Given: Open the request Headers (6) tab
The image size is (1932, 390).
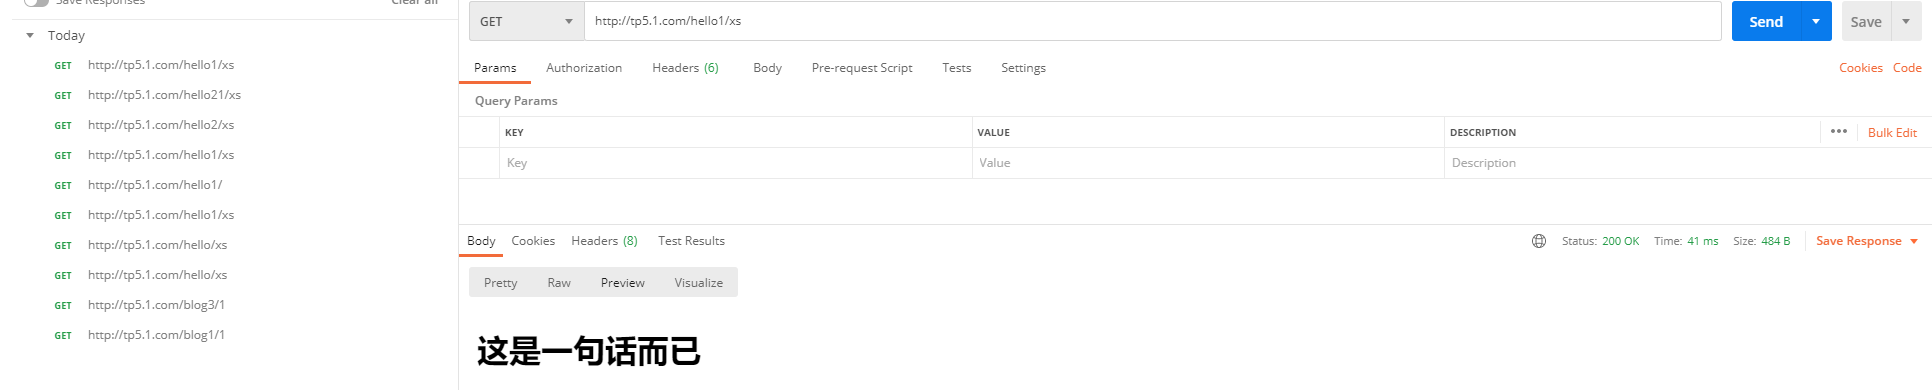Looking at the screenshot, I should [x=685, y=68].
